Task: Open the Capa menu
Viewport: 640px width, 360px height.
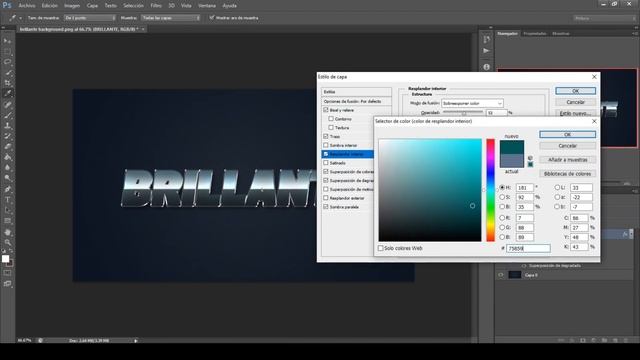Action: click(92, 6)
